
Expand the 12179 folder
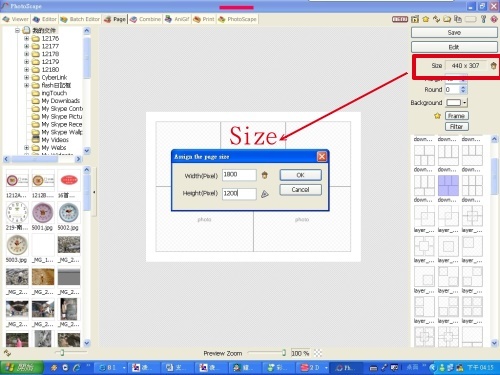click(26, 62)
